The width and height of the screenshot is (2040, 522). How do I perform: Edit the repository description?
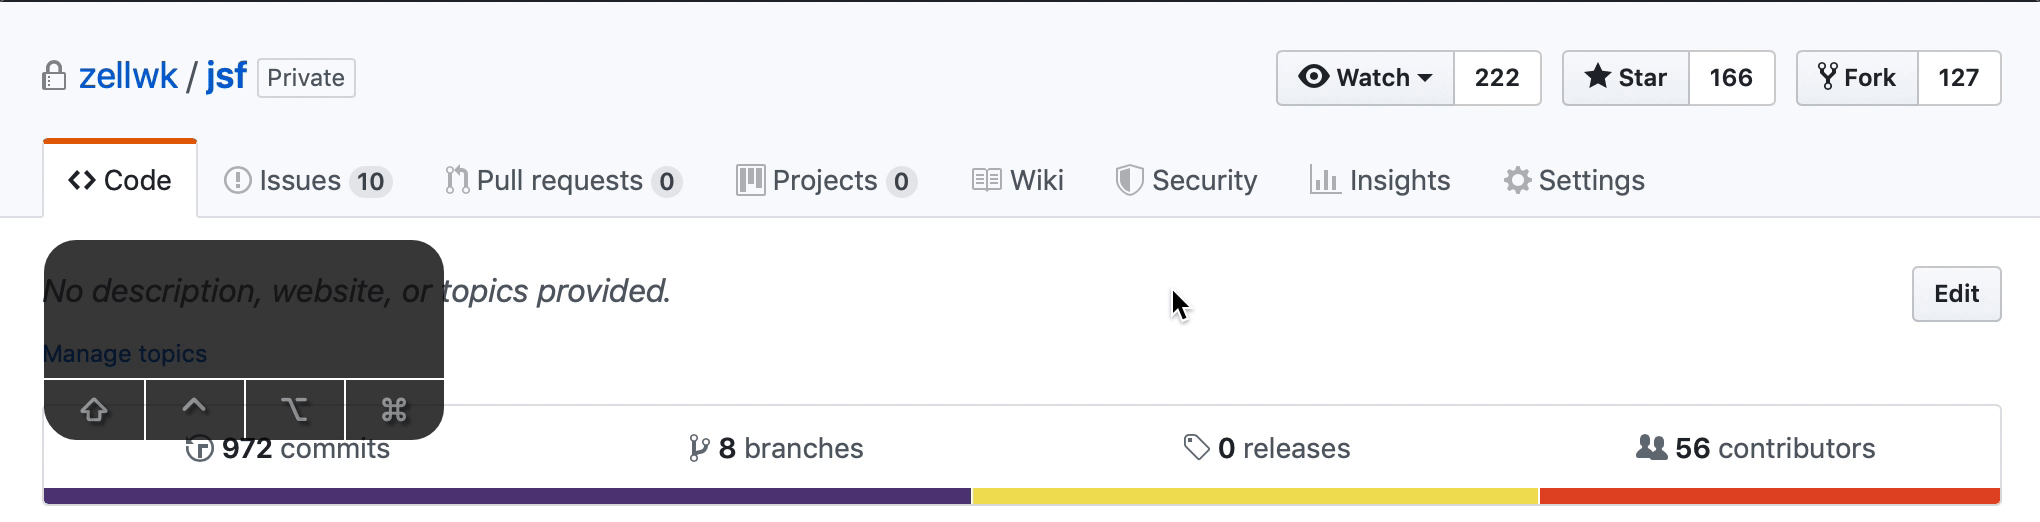pyautogui.click(x=1956, y=294)
